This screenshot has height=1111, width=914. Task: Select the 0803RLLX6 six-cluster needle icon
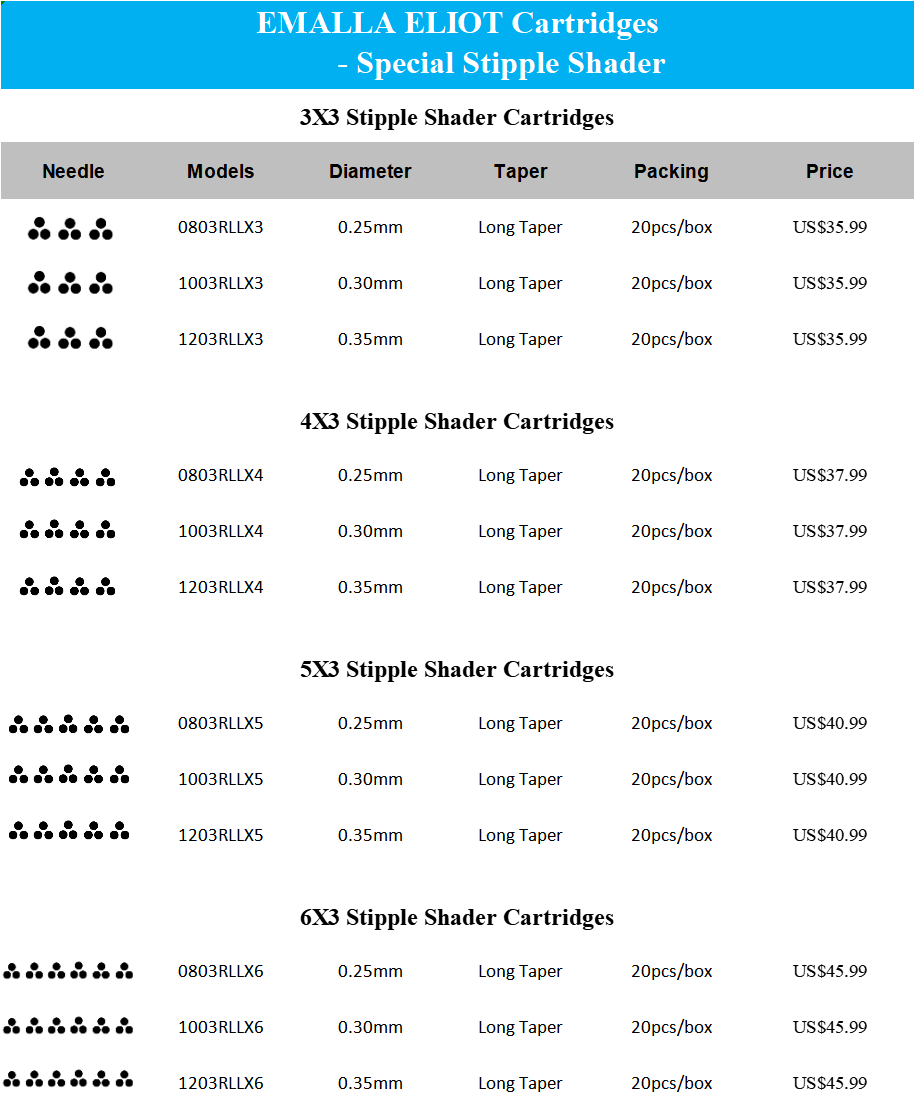coord(68,970)
